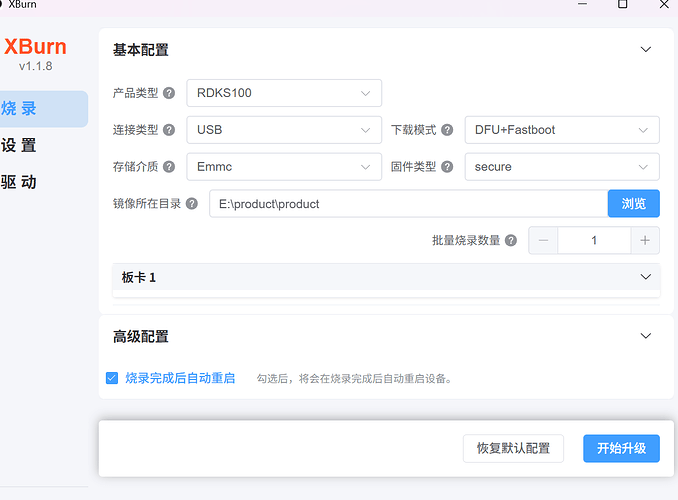Click help icon next to 下载模式
This screenshot has height=500, width=678.
click(x=447, y=130)
